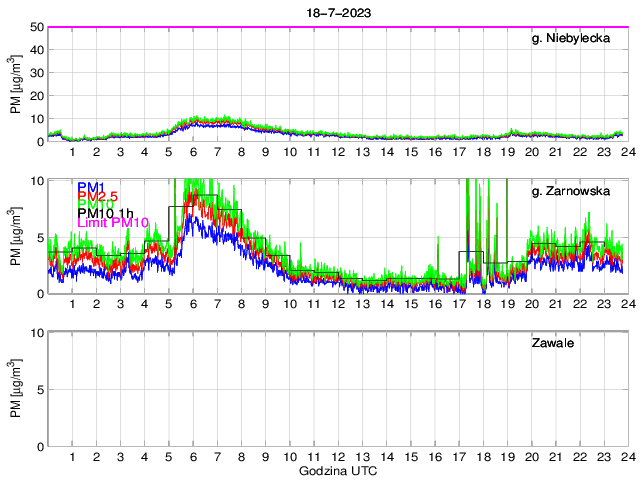Click the chart date title 18-7-2023
The height and width of the screenshot is (480, 640).
[337, 9]
